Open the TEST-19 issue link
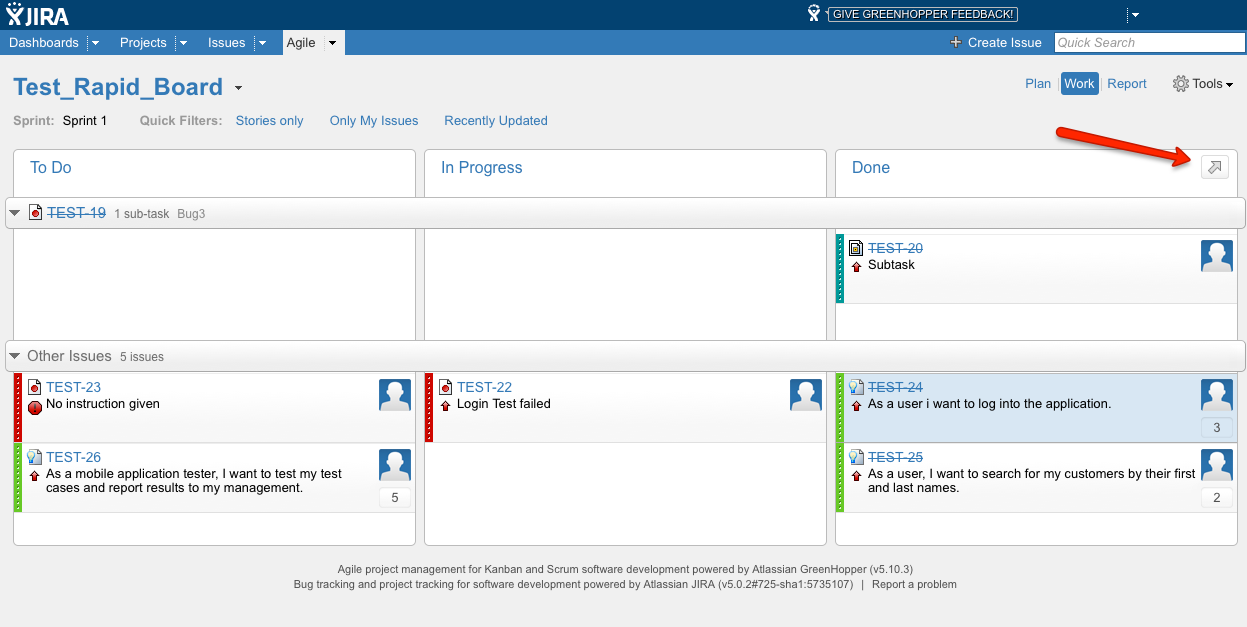The height and width of the screenshot is (627, 1247). click(x=76, y=213)
